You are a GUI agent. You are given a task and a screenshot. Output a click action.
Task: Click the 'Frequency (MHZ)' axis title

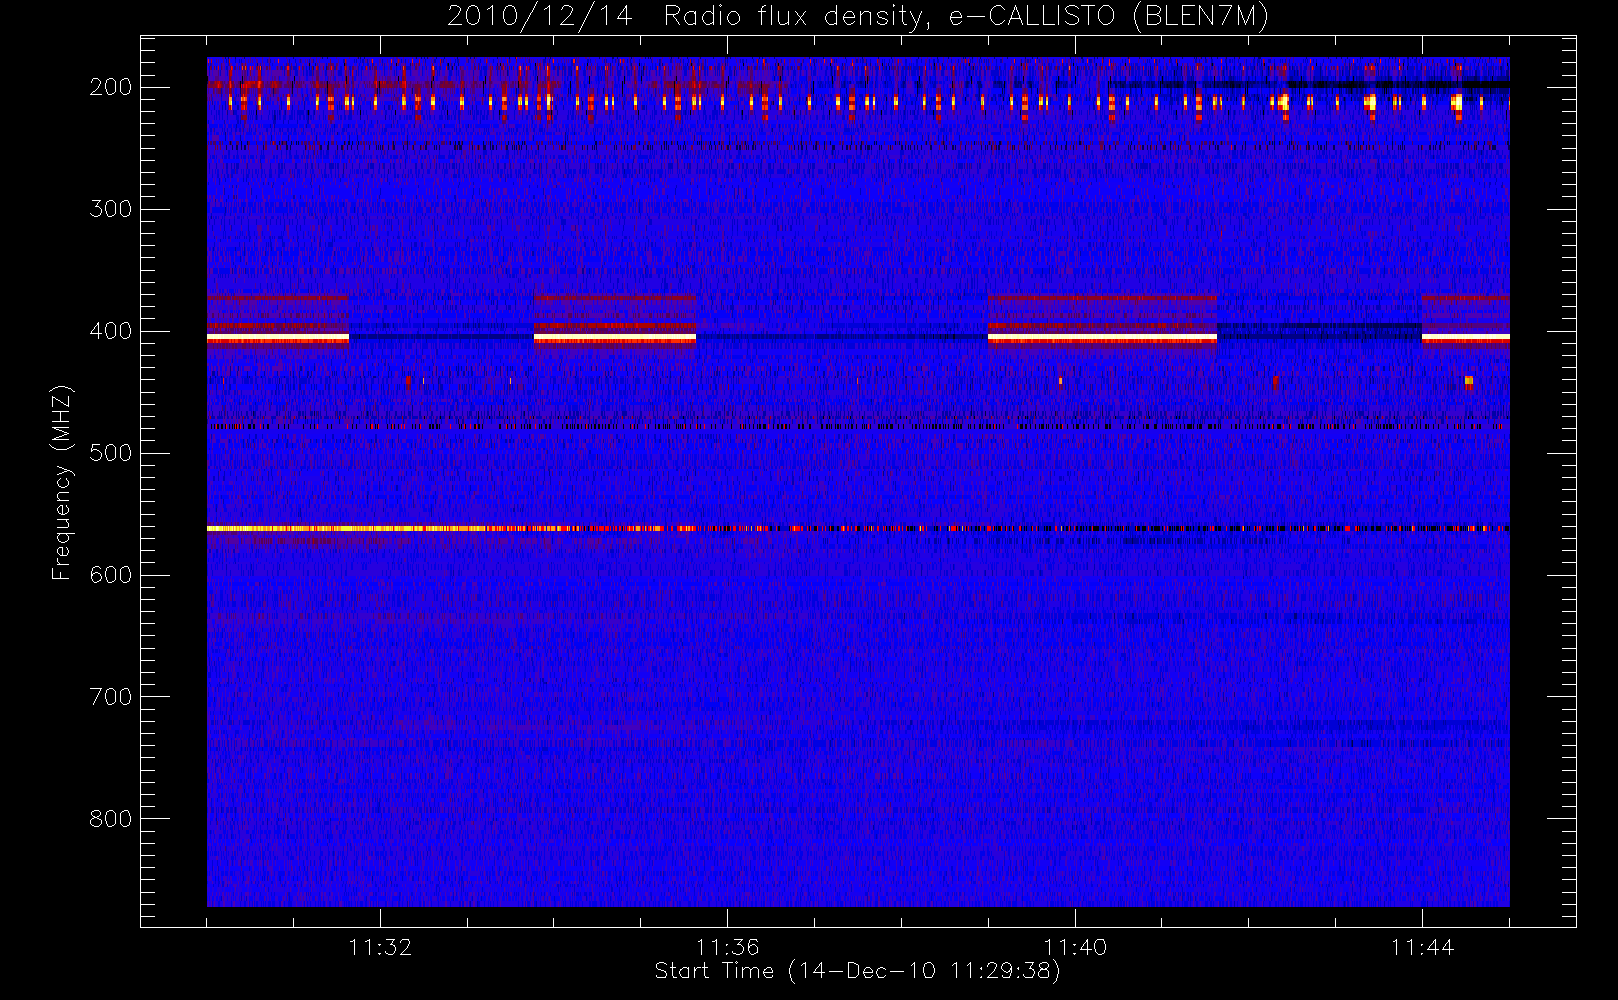(x=62, y=482)
